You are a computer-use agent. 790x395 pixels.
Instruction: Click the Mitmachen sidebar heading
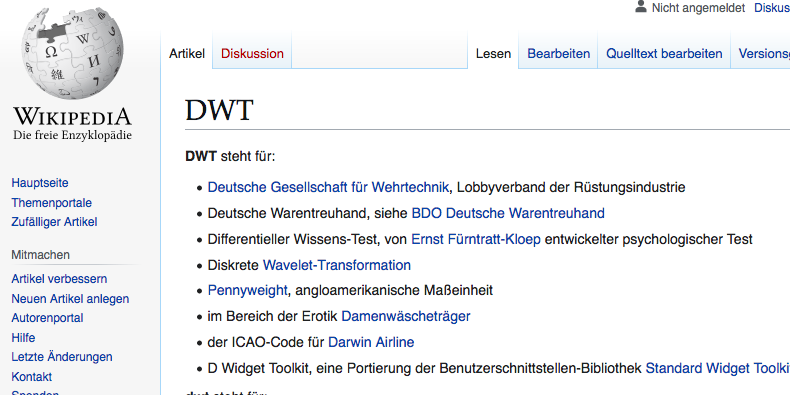(40, 255)
